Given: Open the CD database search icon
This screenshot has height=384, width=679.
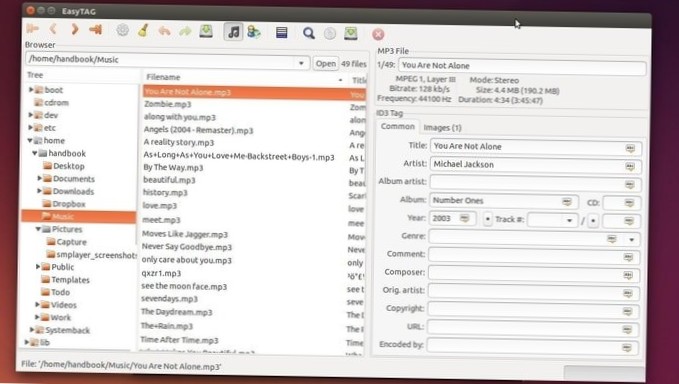Looking at the screenshot, I should (330, 33).
